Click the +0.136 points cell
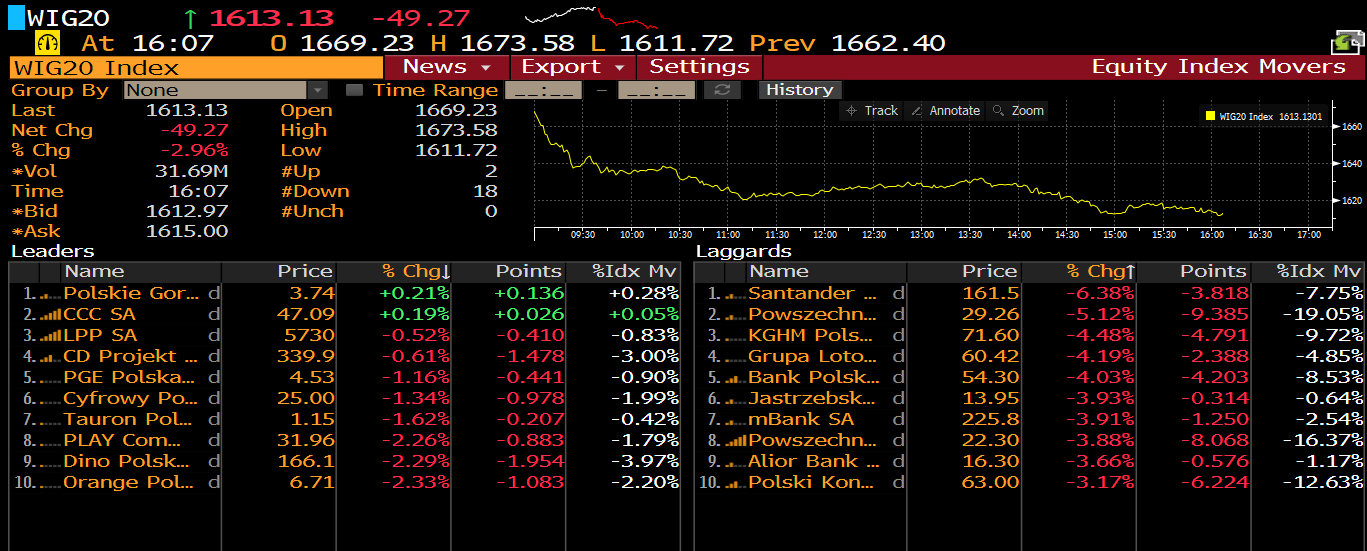Viewport: 1367px width, 551px height. point(528,294)
